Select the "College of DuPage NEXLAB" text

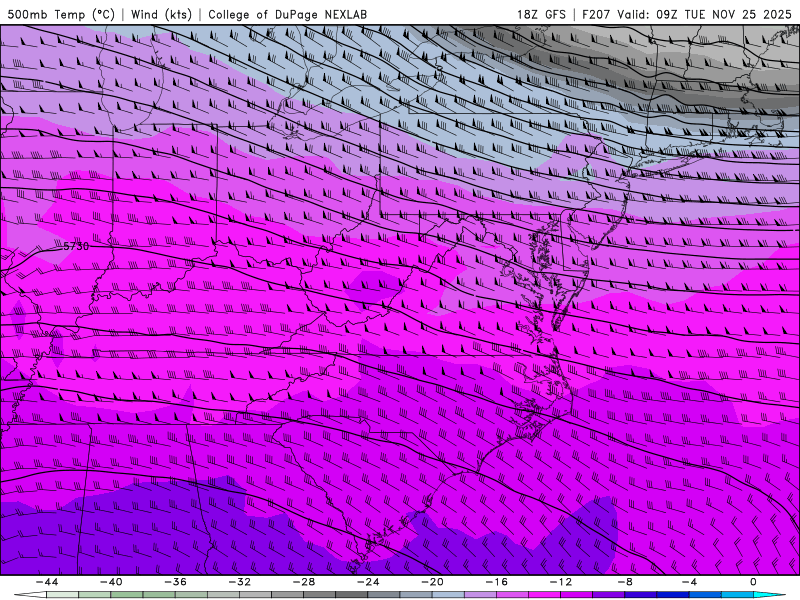pyautogui.click(x=287, y=14)
